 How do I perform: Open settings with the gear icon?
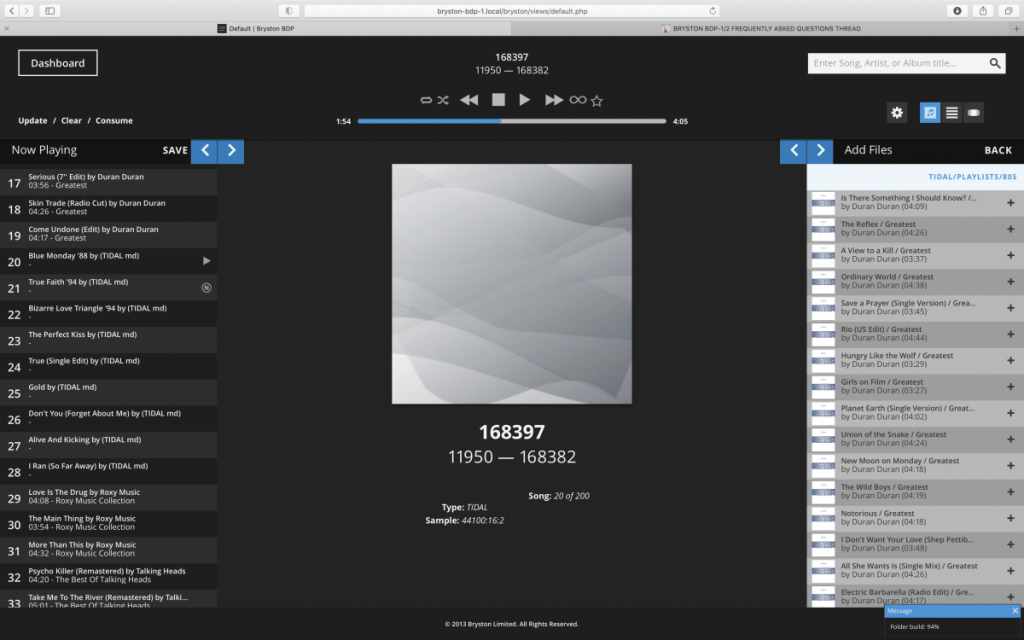(x=897, y=112)
